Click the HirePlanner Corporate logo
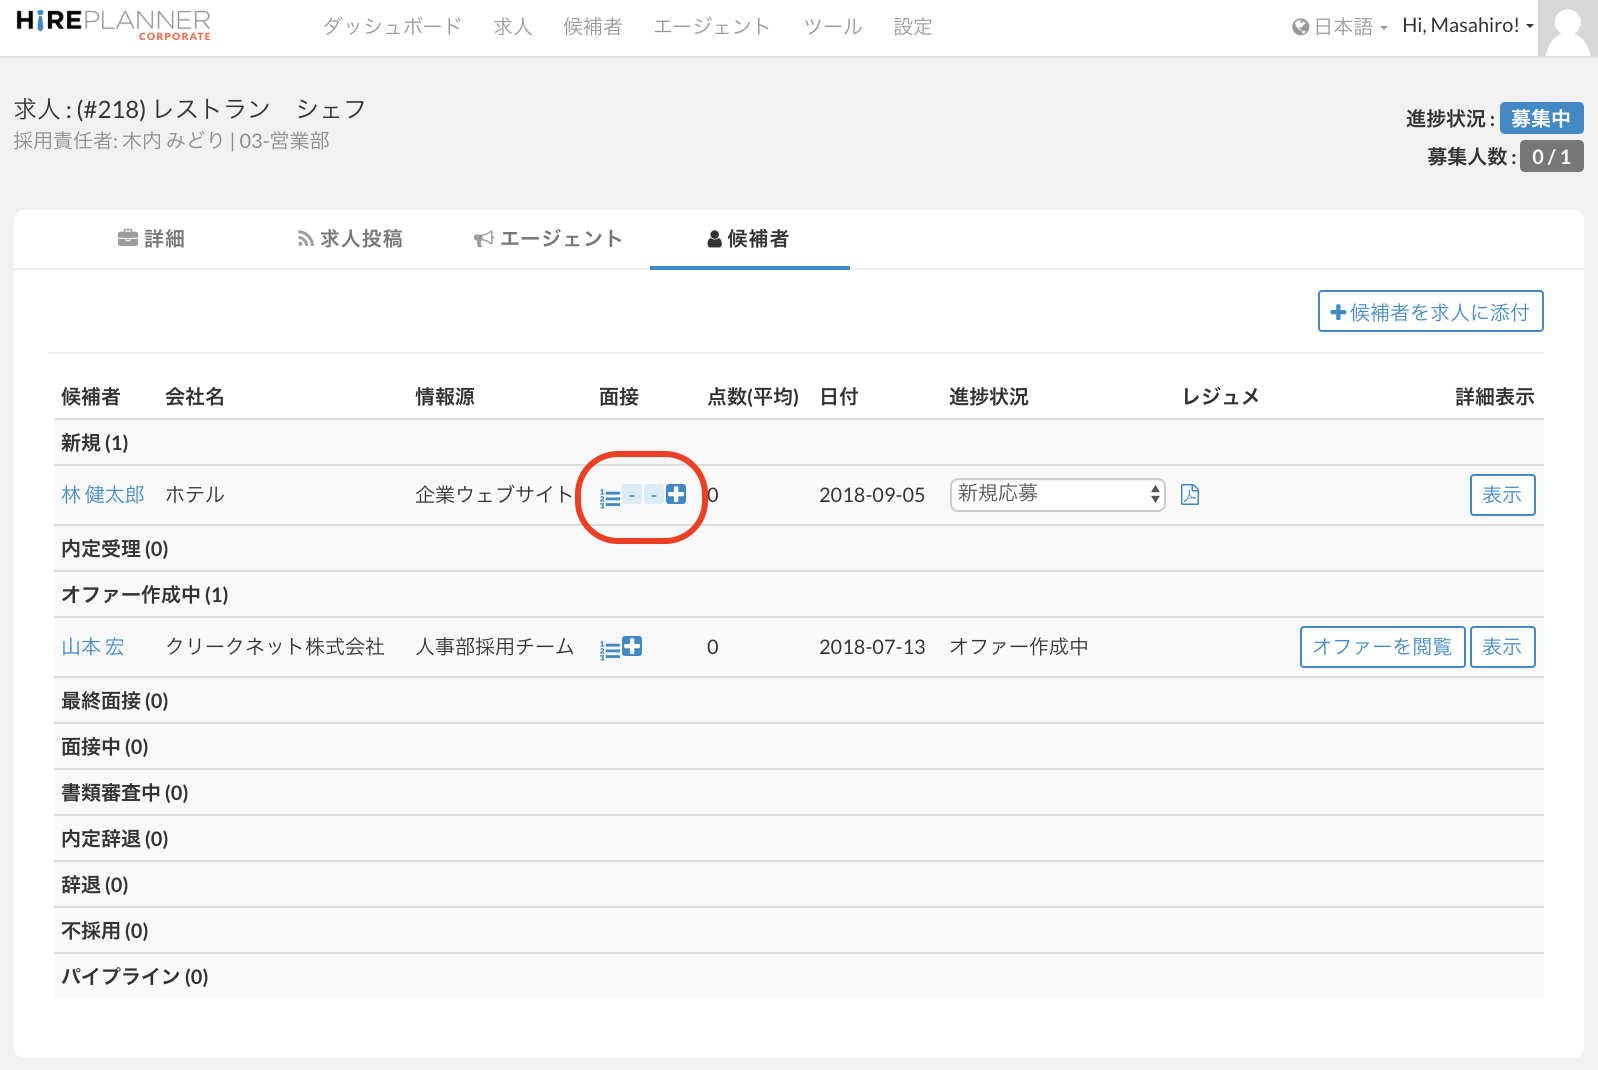Screen dimensions: 1598x1070 point(113,25)
